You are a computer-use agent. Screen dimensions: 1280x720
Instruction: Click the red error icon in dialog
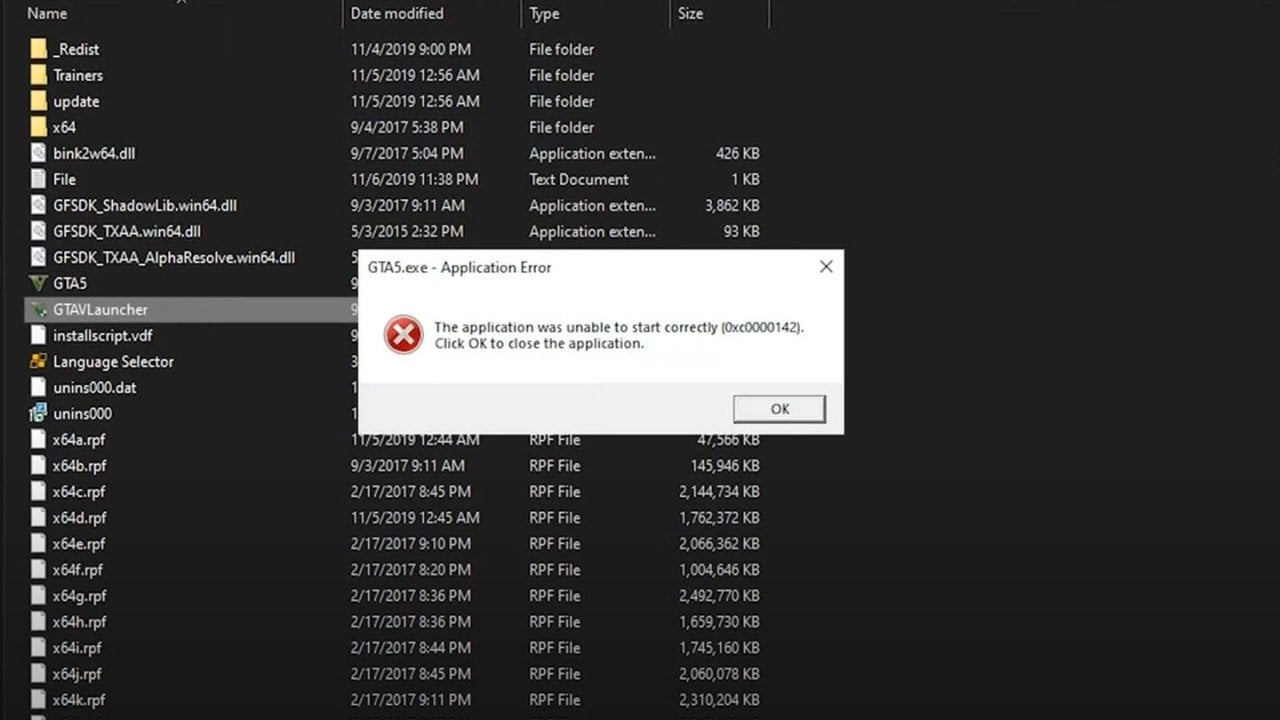point(403,335)
